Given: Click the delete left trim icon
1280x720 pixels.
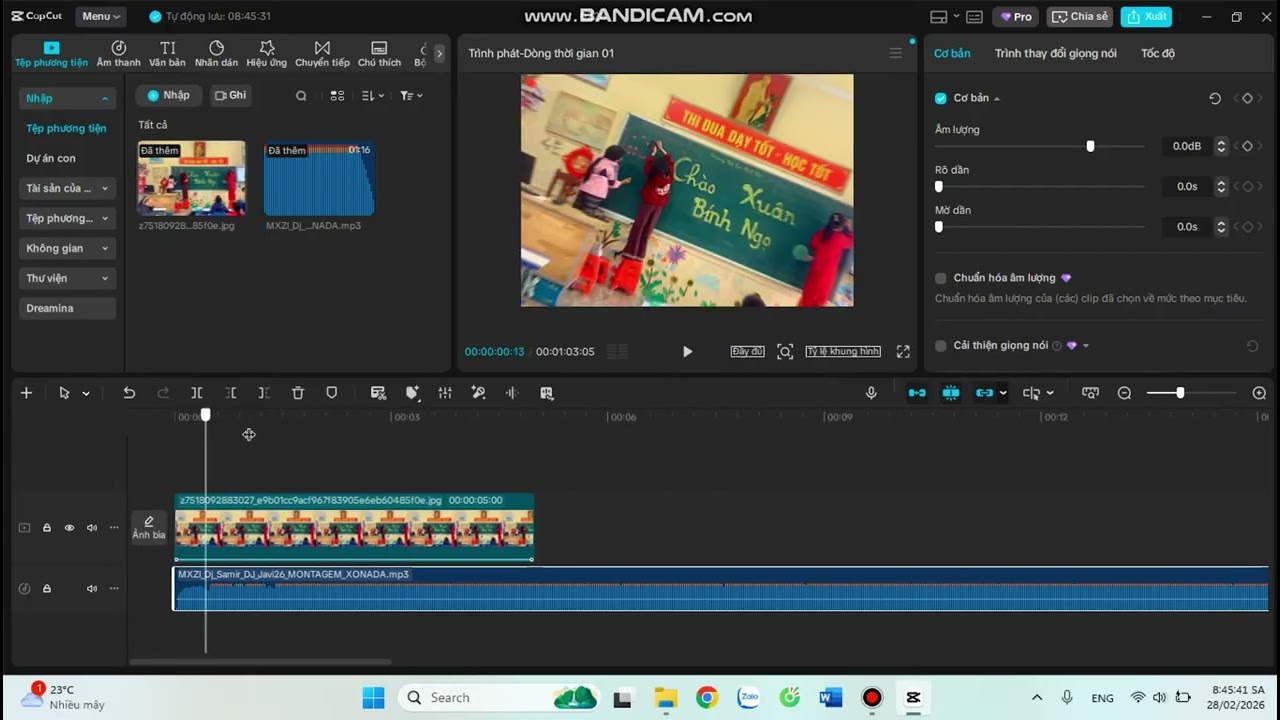Looking at the screenshot, I should tap(231, 393).
